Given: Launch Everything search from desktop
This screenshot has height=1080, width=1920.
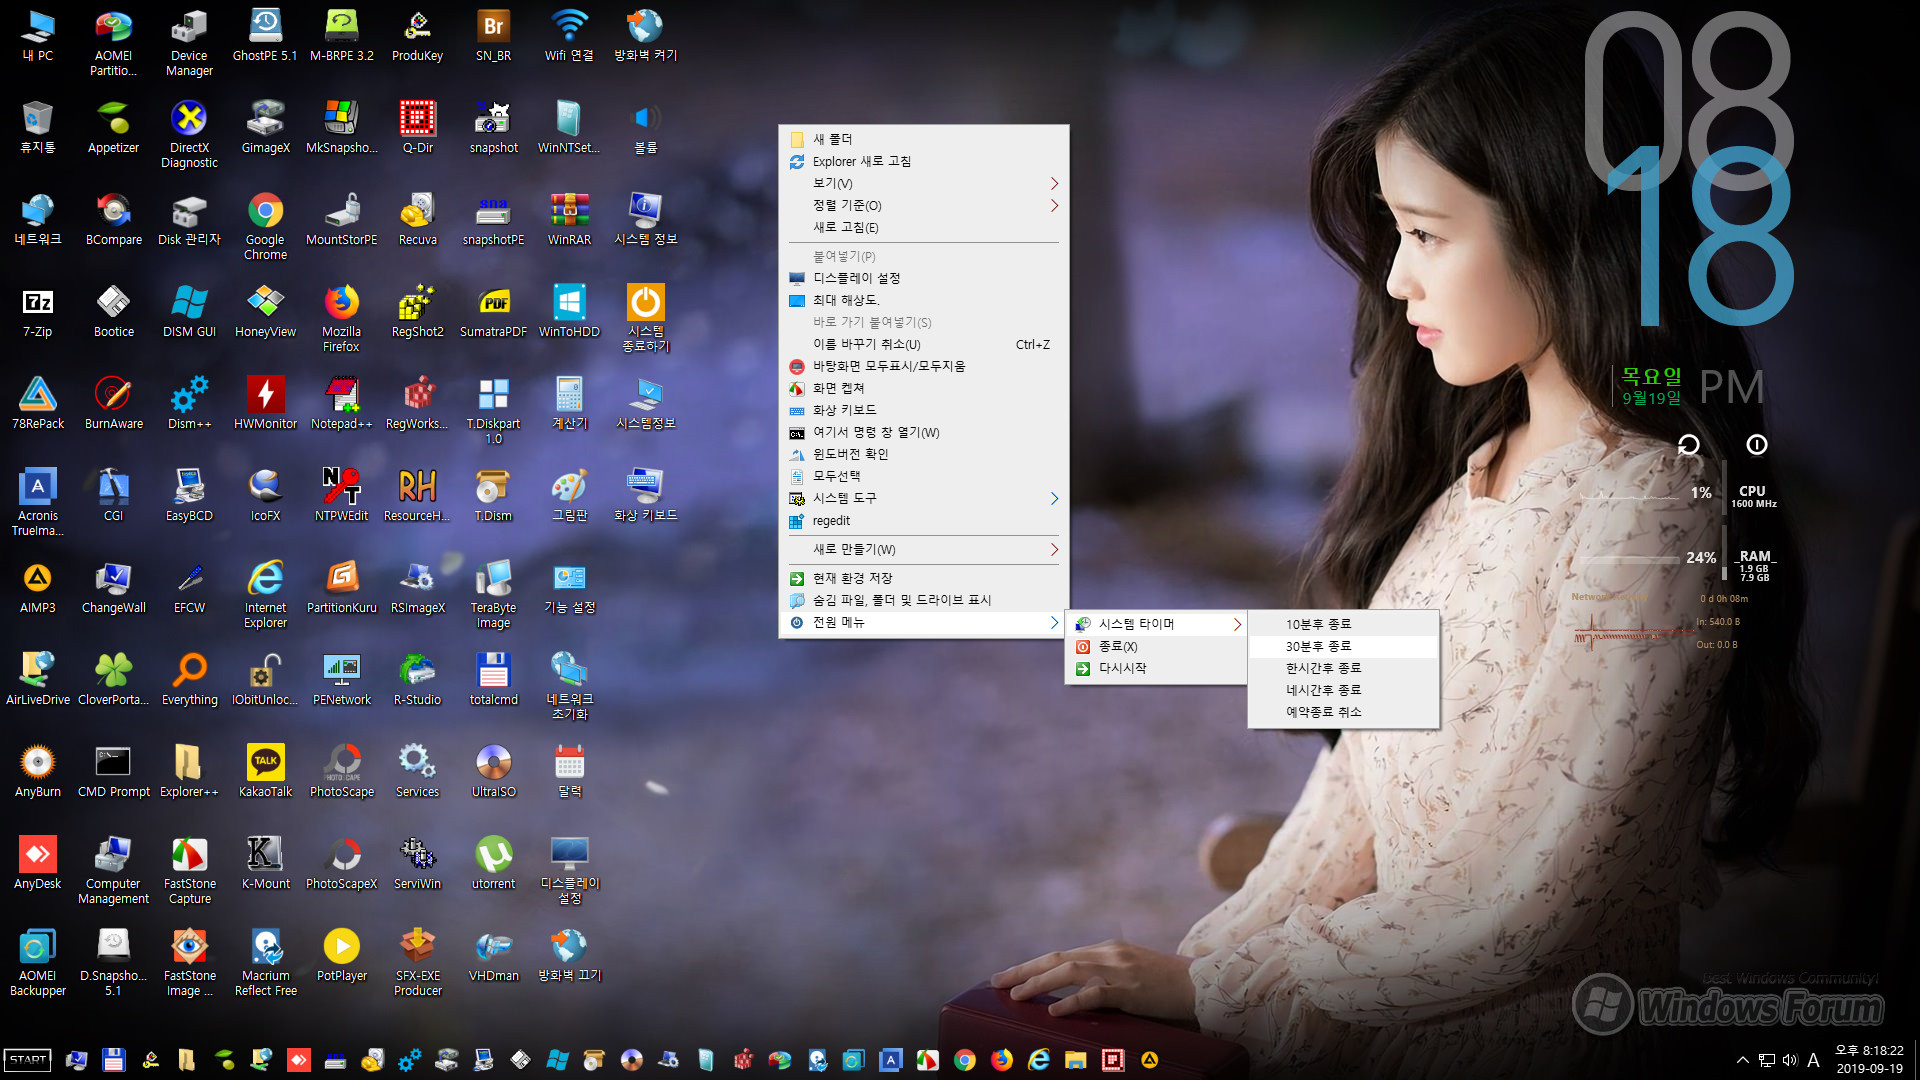Looking at the screenshot, I should click(x=189, y=679).
